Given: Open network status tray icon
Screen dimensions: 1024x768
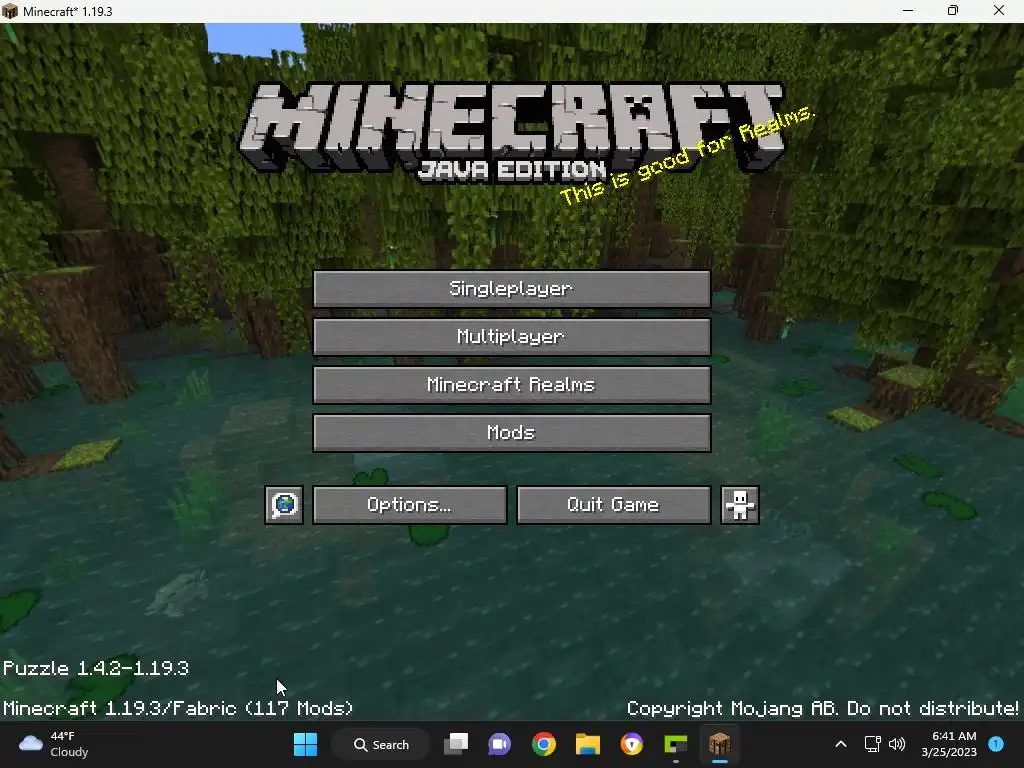Looking at the screenshot, I should [872, 744].
